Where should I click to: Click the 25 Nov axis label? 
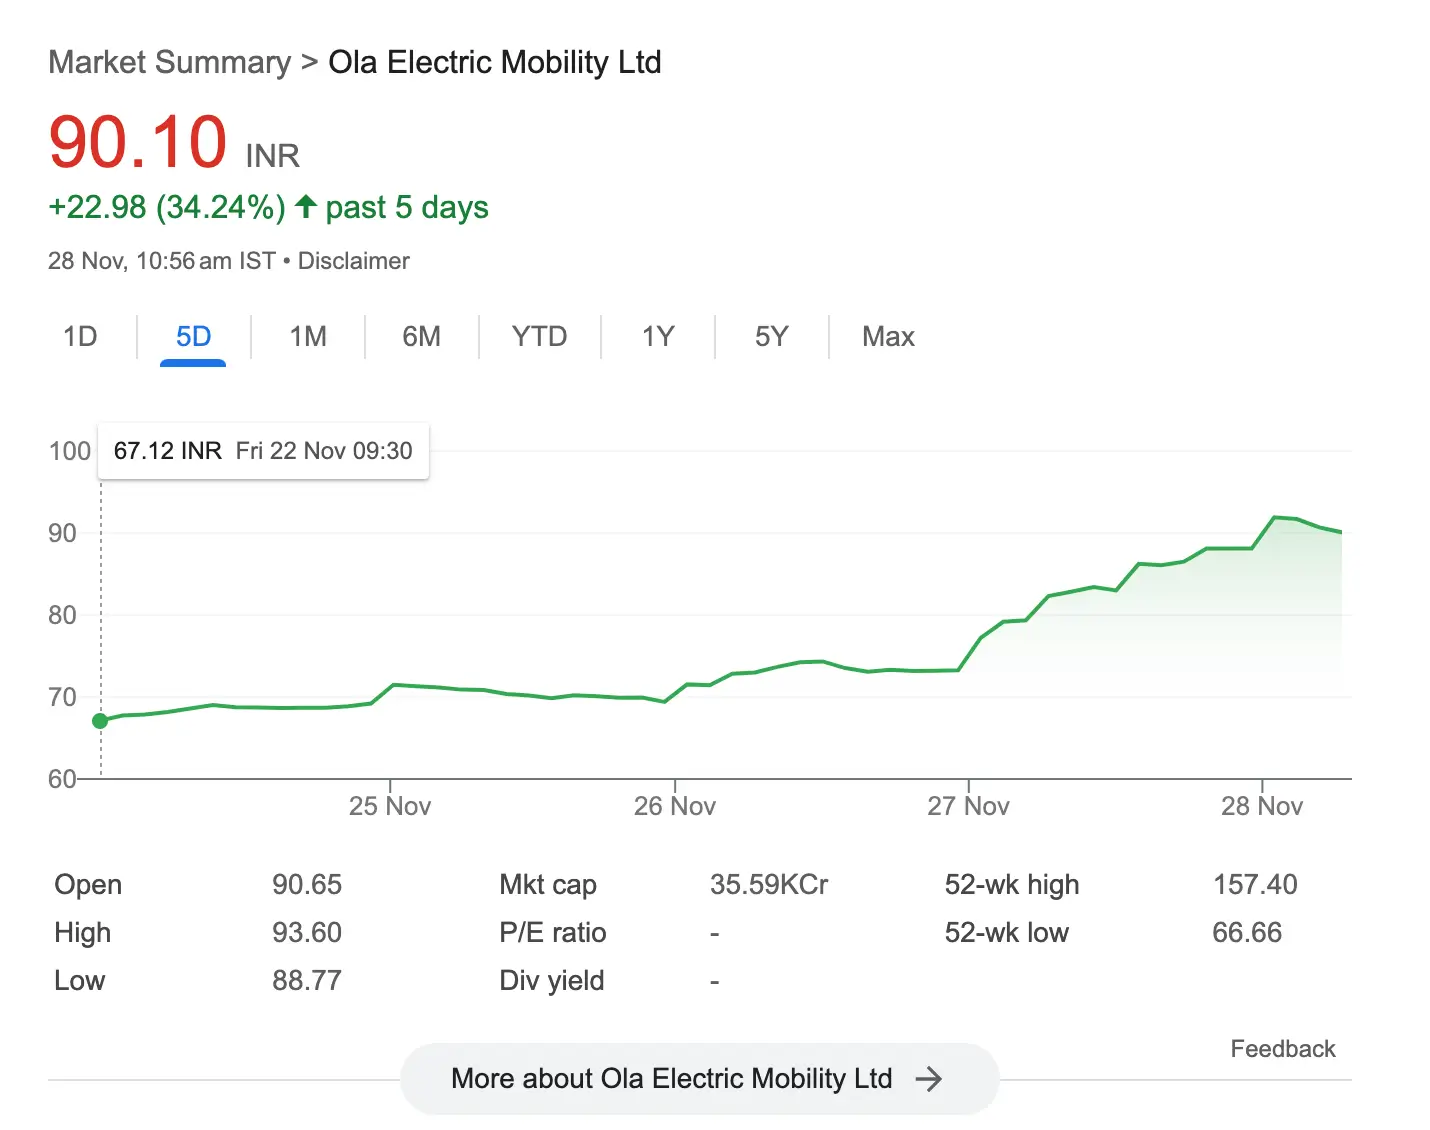(x=390, y=806)
